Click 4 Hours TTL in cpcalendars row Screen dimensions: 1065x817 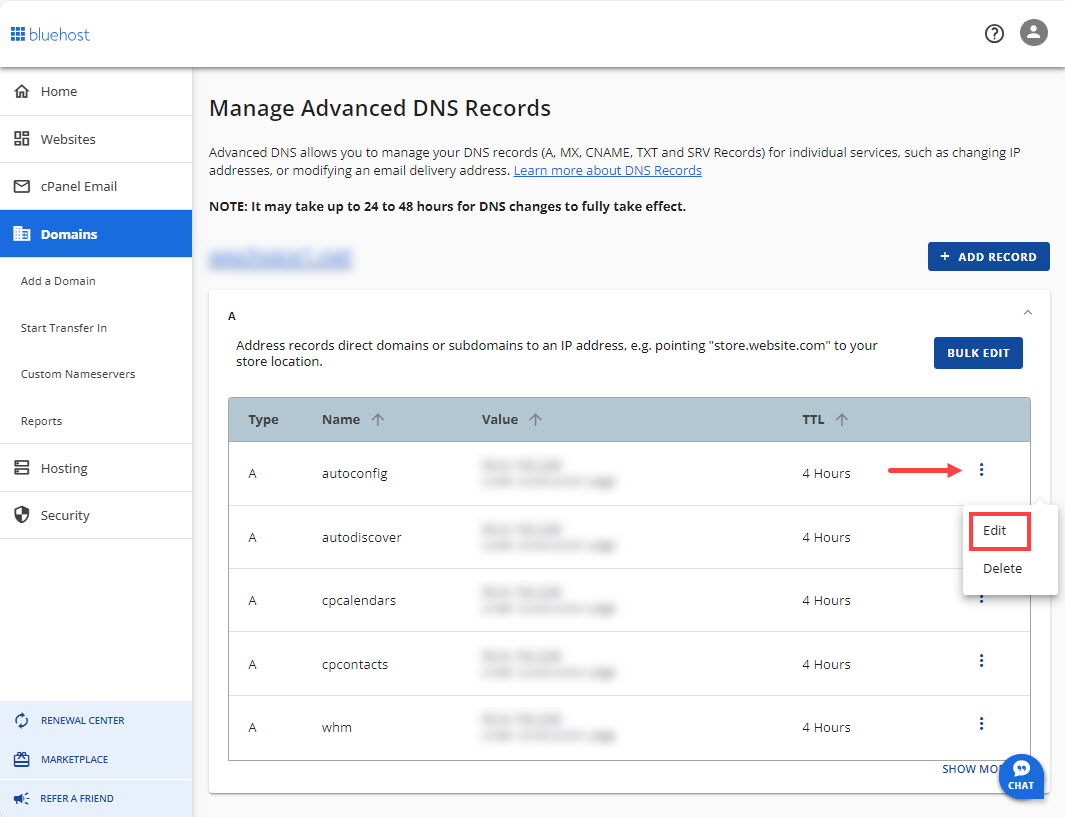pyautogui.click(x=826, y=600)
